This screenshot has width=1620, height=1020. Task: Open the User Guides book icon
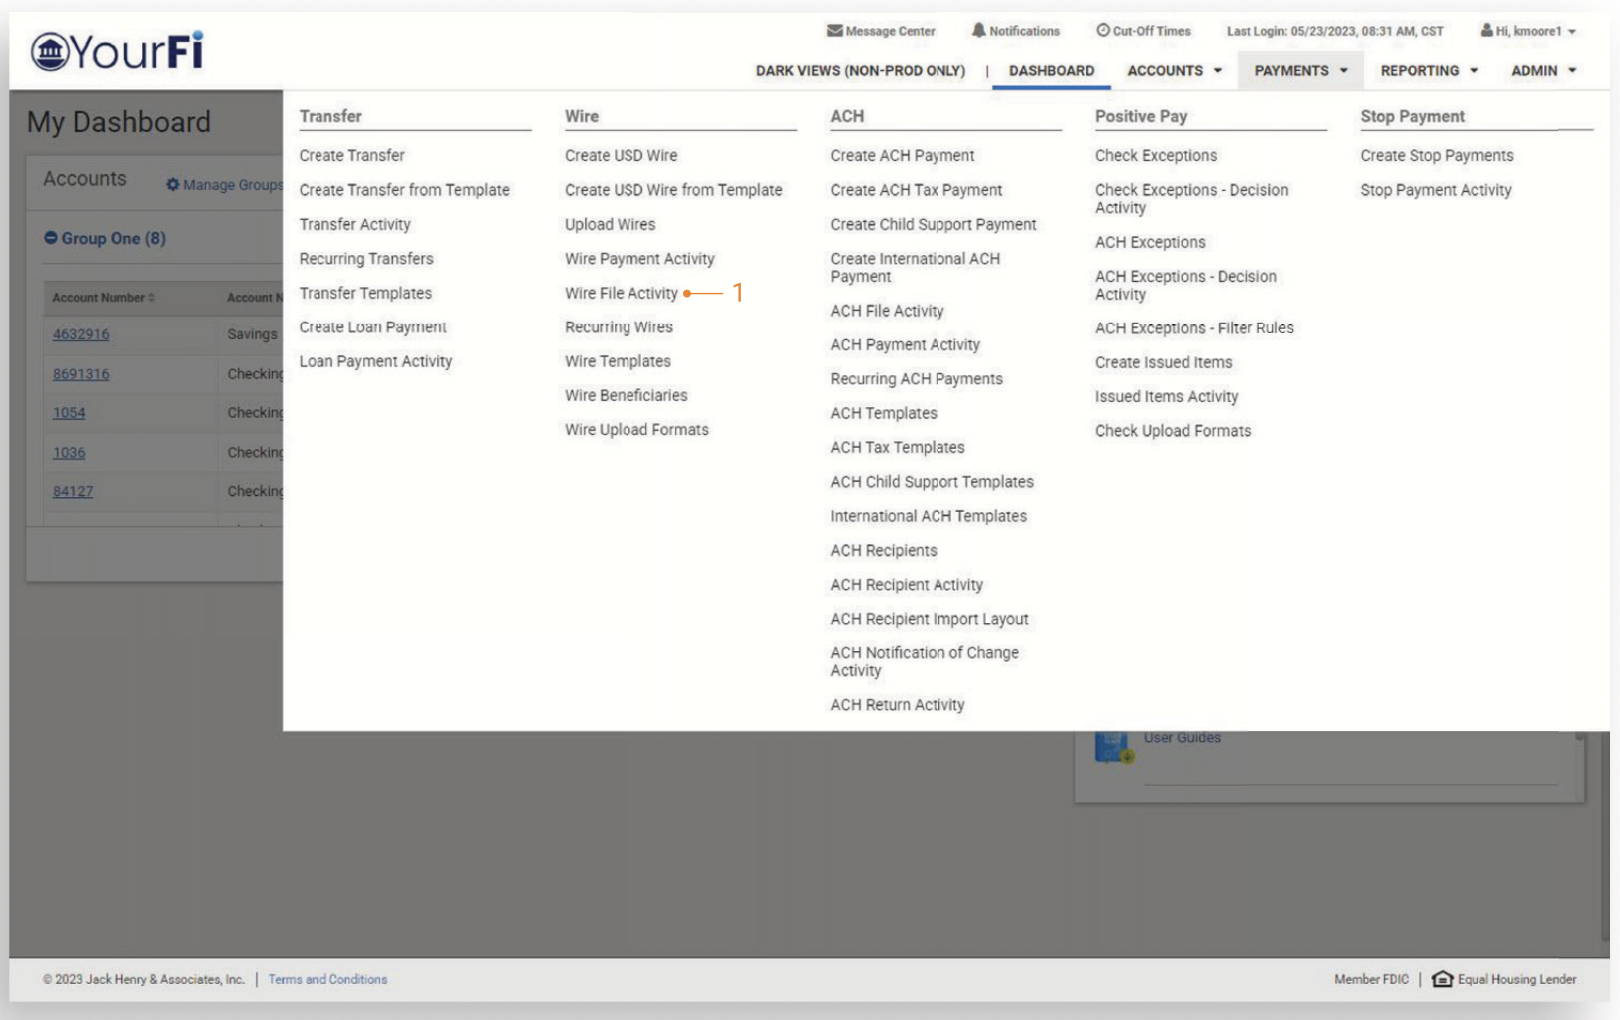[1113, 746]
